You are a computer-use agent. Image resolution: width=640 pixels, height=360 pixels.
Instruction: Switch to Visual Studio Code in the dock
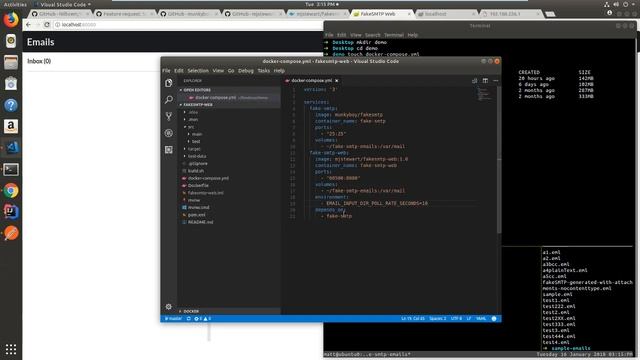click(11, 147)
